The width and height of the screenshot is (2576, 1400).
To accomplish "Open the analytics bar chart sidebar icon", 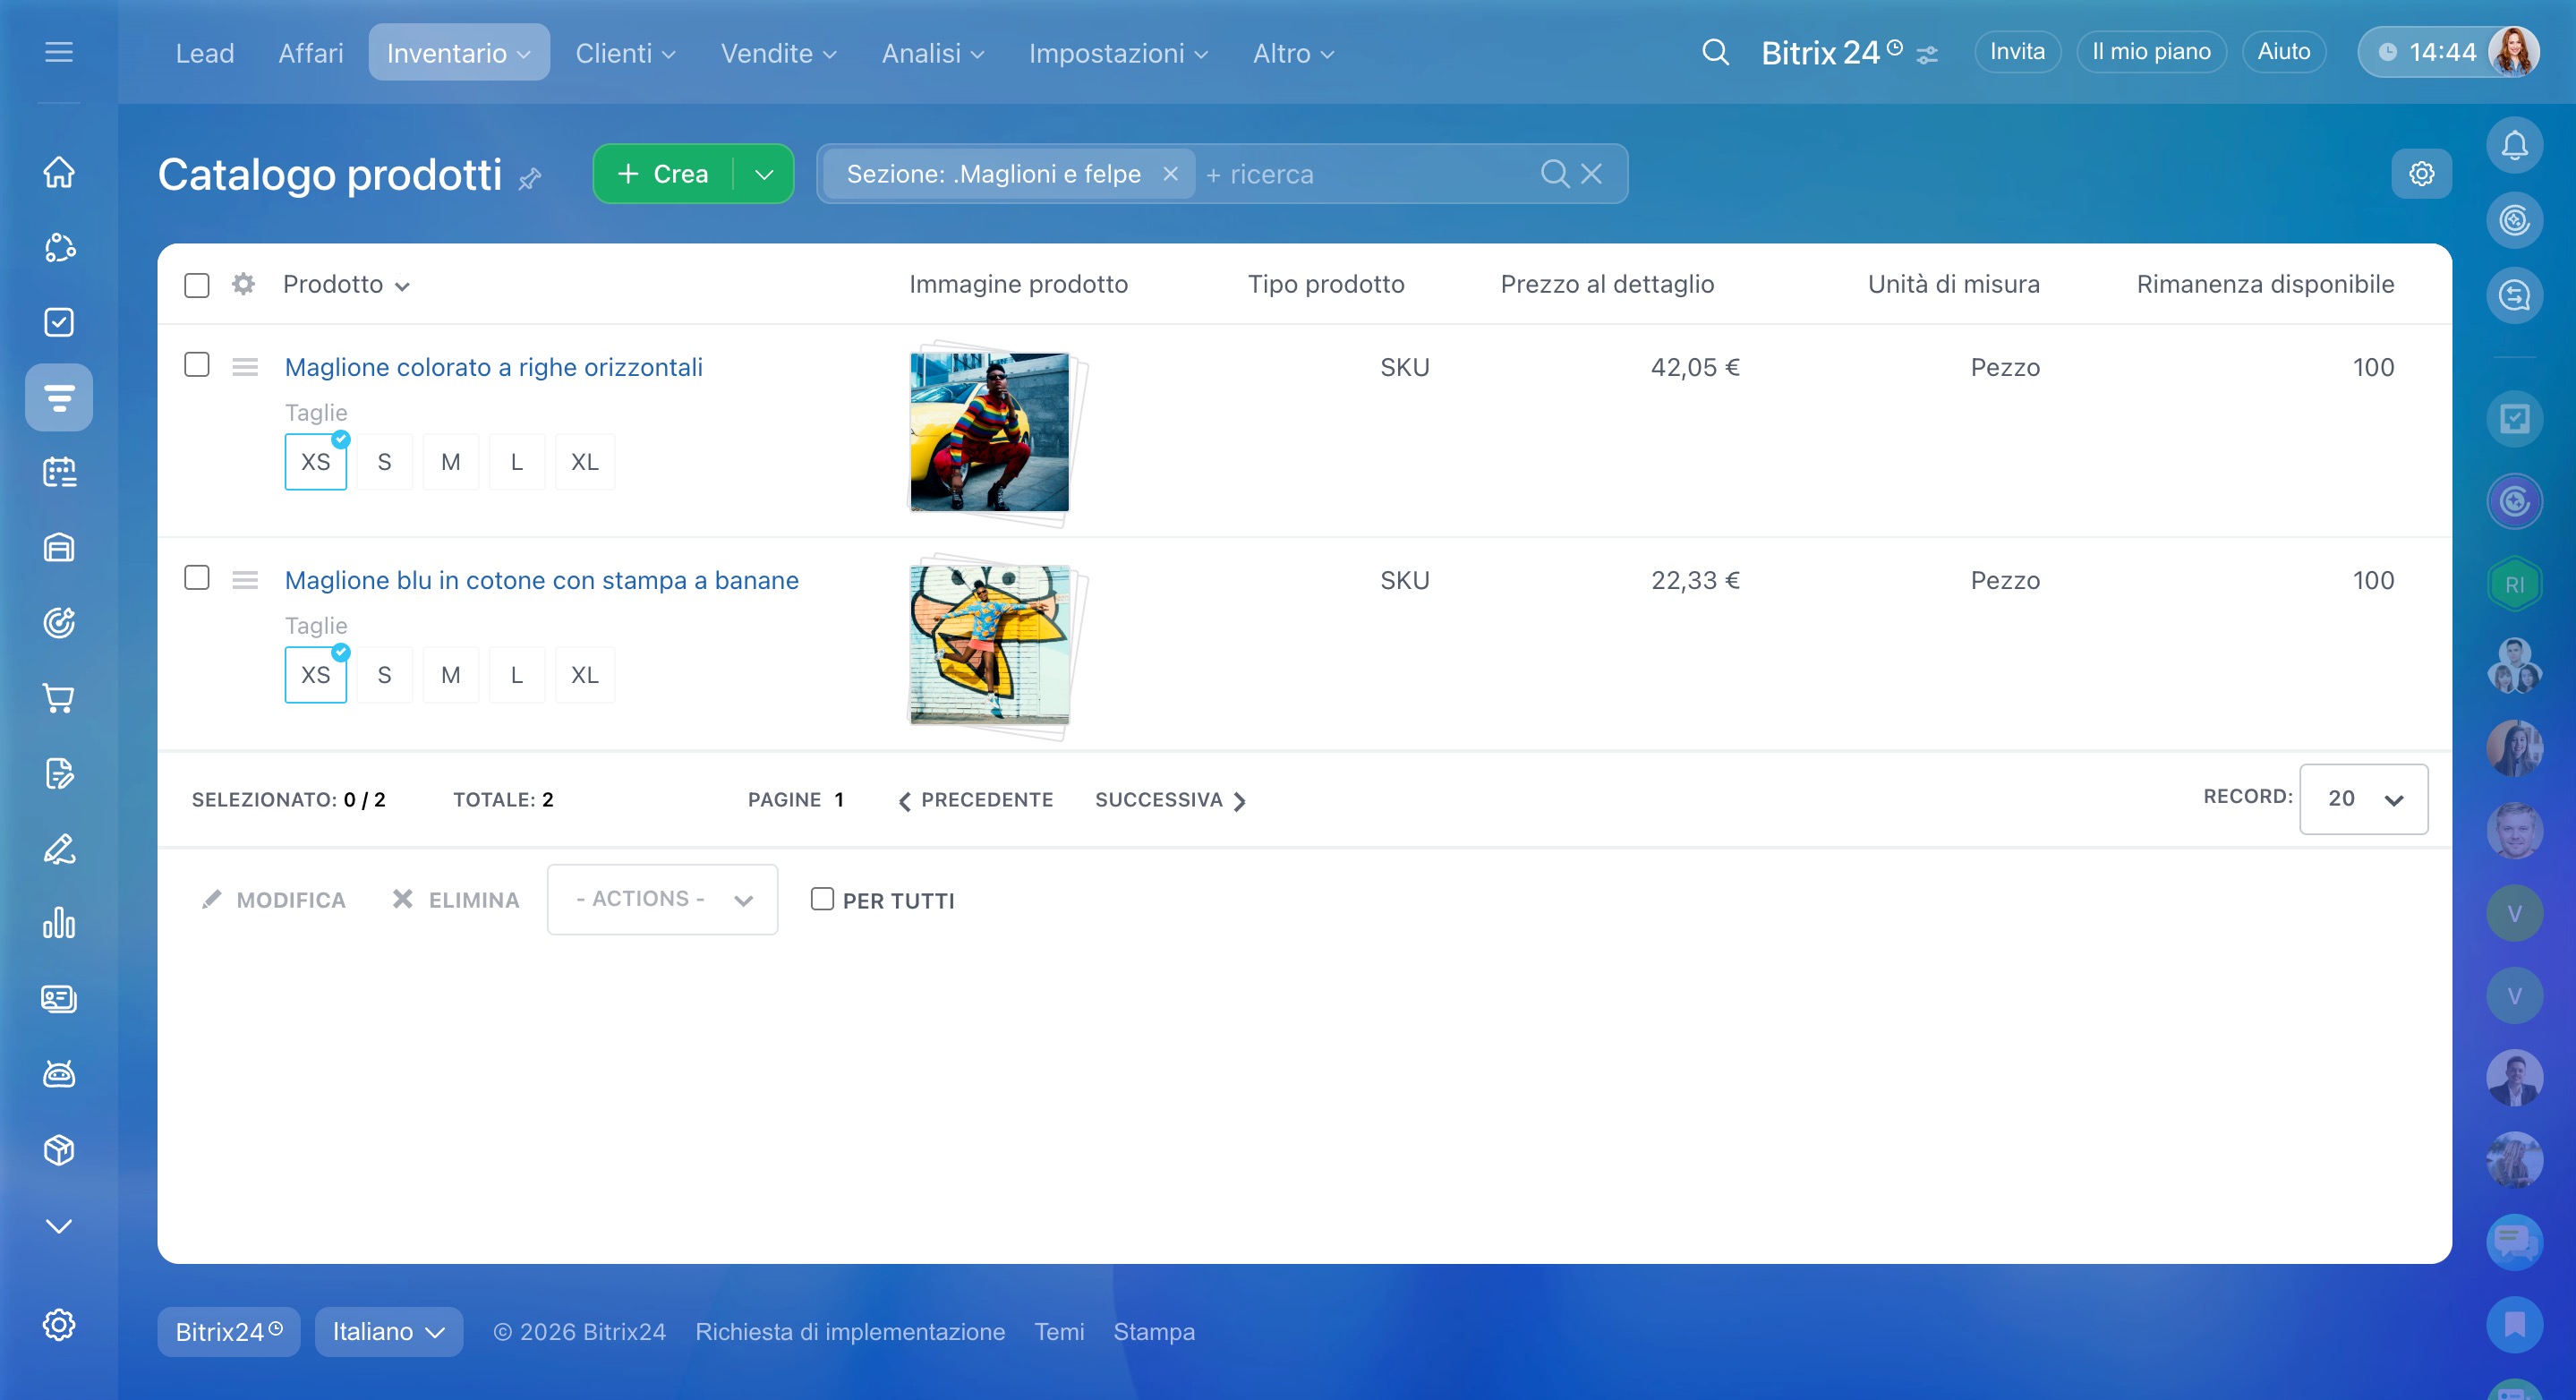I will (x=59, y=923).
